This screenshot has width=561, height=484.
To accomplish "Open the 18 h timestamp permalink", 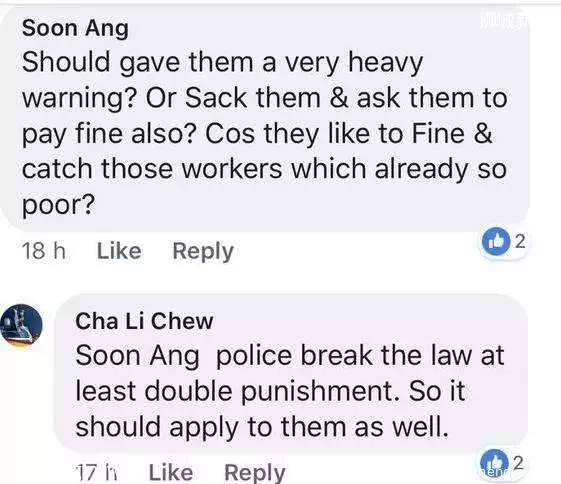I will [44, 251].
